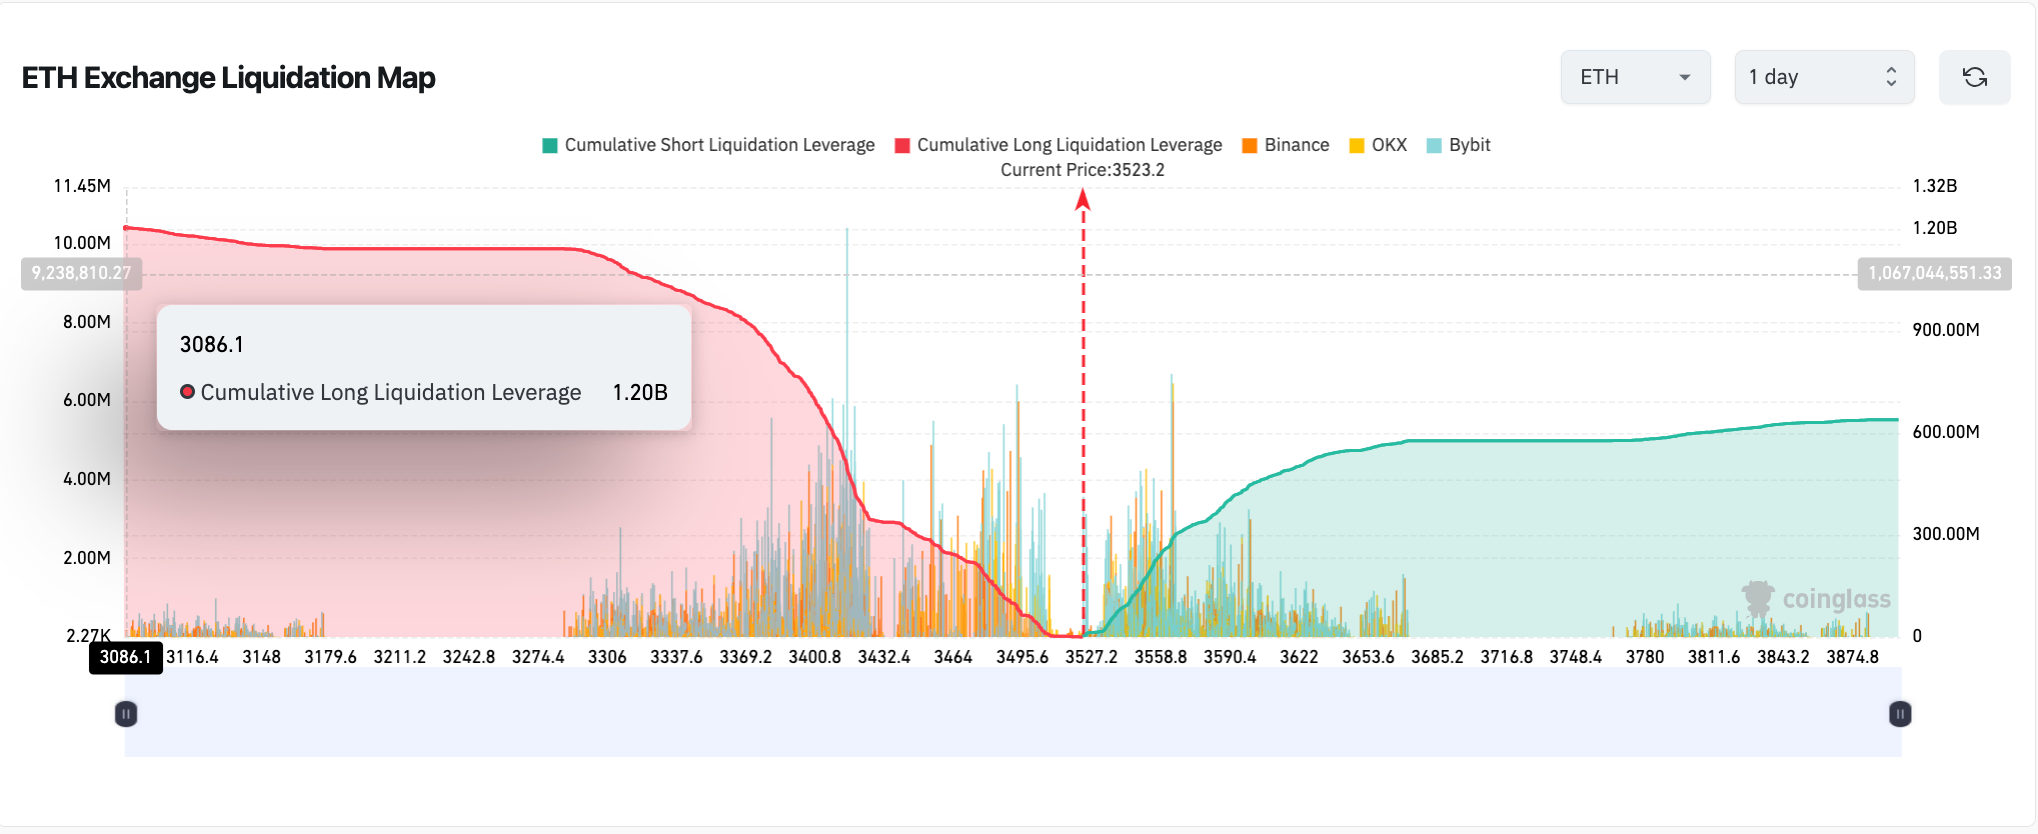Click the 9,238,810.27 left axis pointer label
This screenshot has width=2038, height=834.
tap(81, 273)
